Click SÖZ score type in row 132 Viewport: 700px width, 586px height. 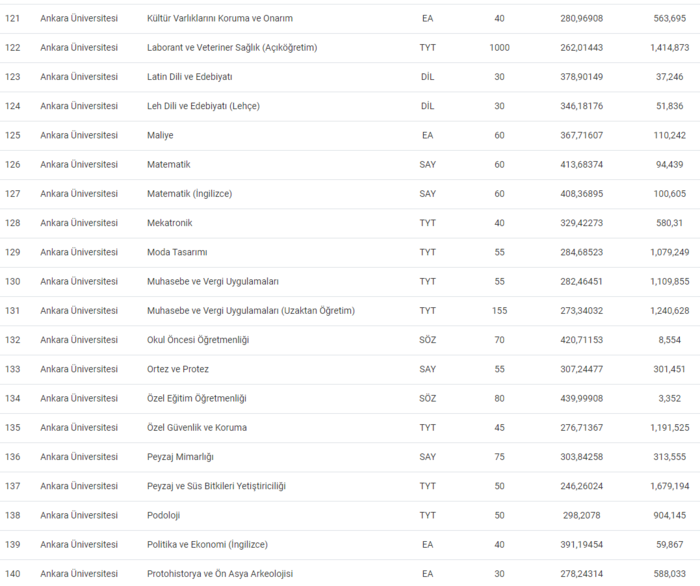[427, 340]
